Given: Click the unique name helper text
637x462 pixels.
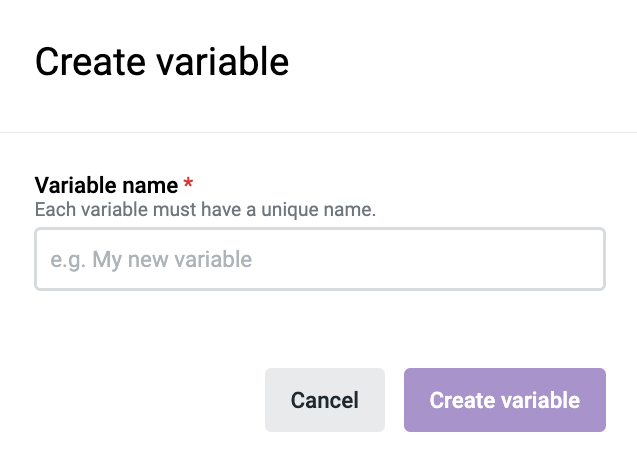Looking at the screenshot, I should [x=205, y=211].
